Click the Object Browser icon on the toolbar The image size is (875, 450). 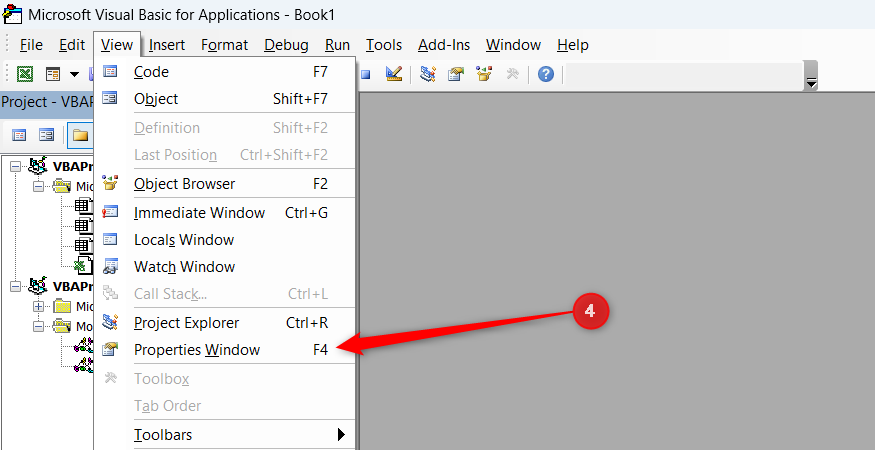click(484, 74)
